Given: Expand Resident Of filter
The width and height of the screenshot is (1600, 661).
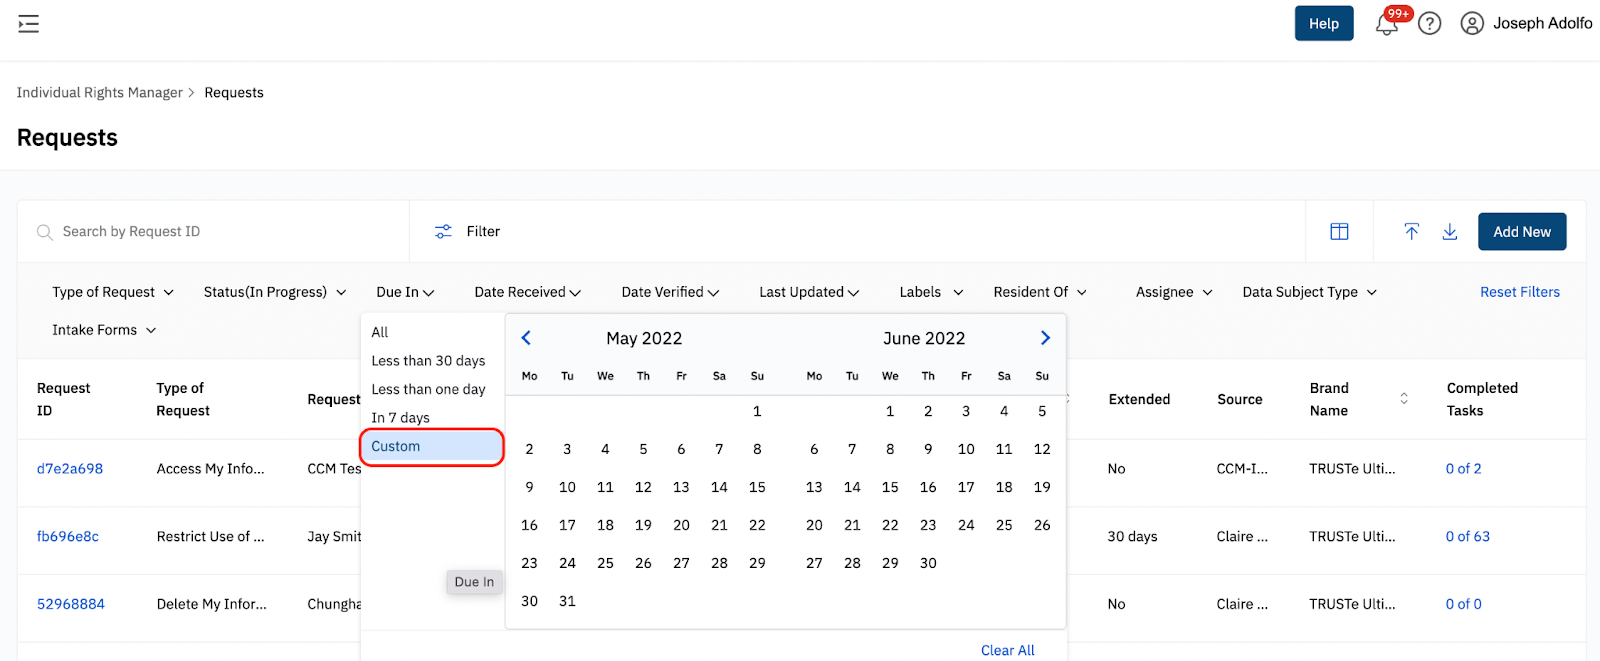Looking at the screenshot, I should 1040,292.
